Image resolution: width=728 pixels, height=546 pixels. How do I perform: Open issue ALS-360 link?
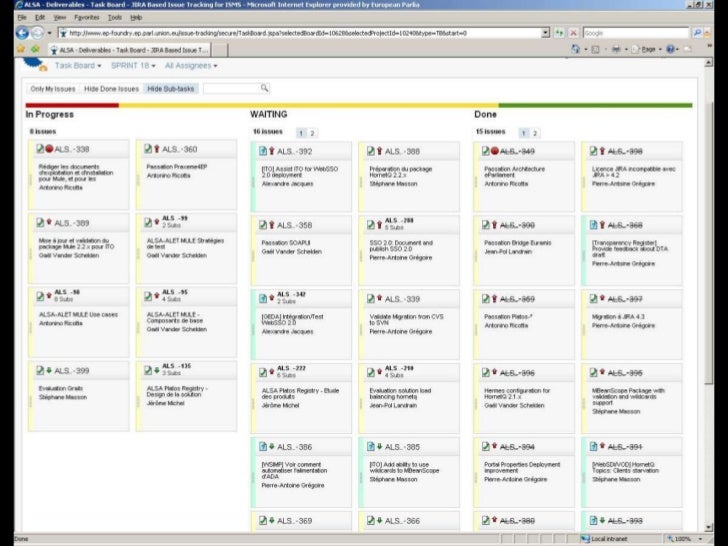click(179, 149)
